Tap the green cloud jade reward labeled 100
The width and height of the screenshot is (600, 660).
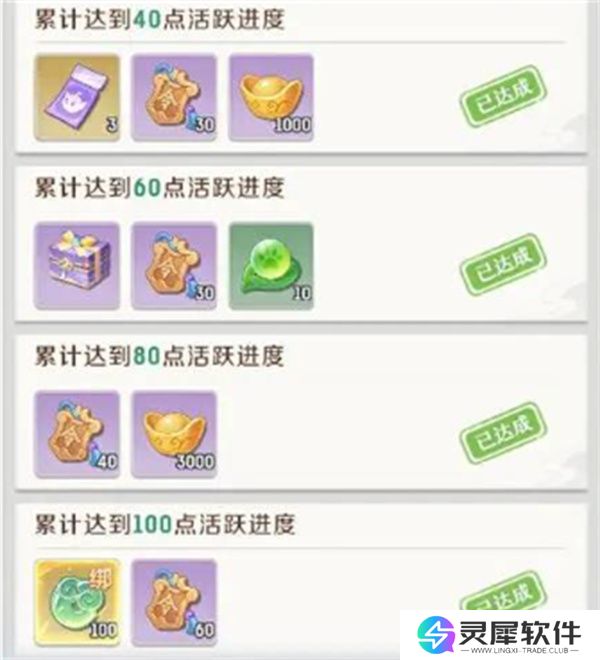point(77,603)
